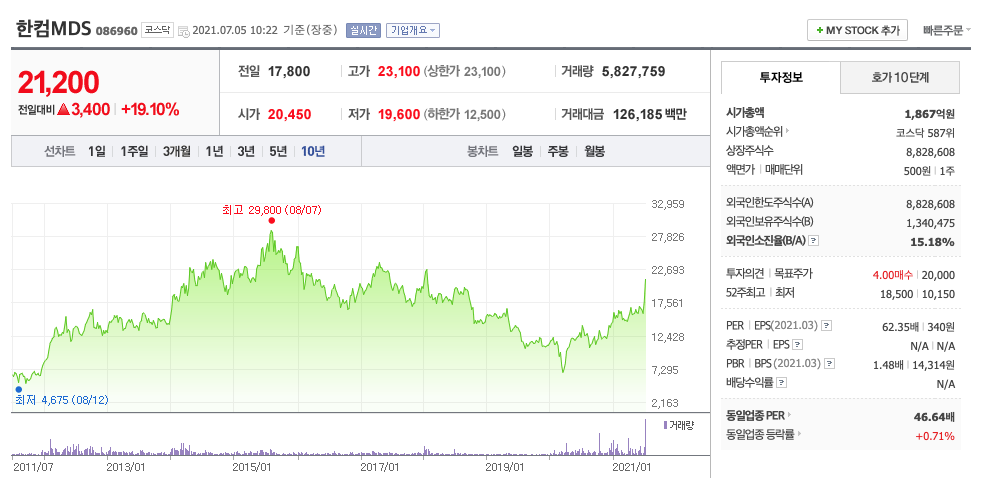Screen dimensions: 982x478
Task: Click the 코스닥 587위 rank value
Action: (925, 132)
